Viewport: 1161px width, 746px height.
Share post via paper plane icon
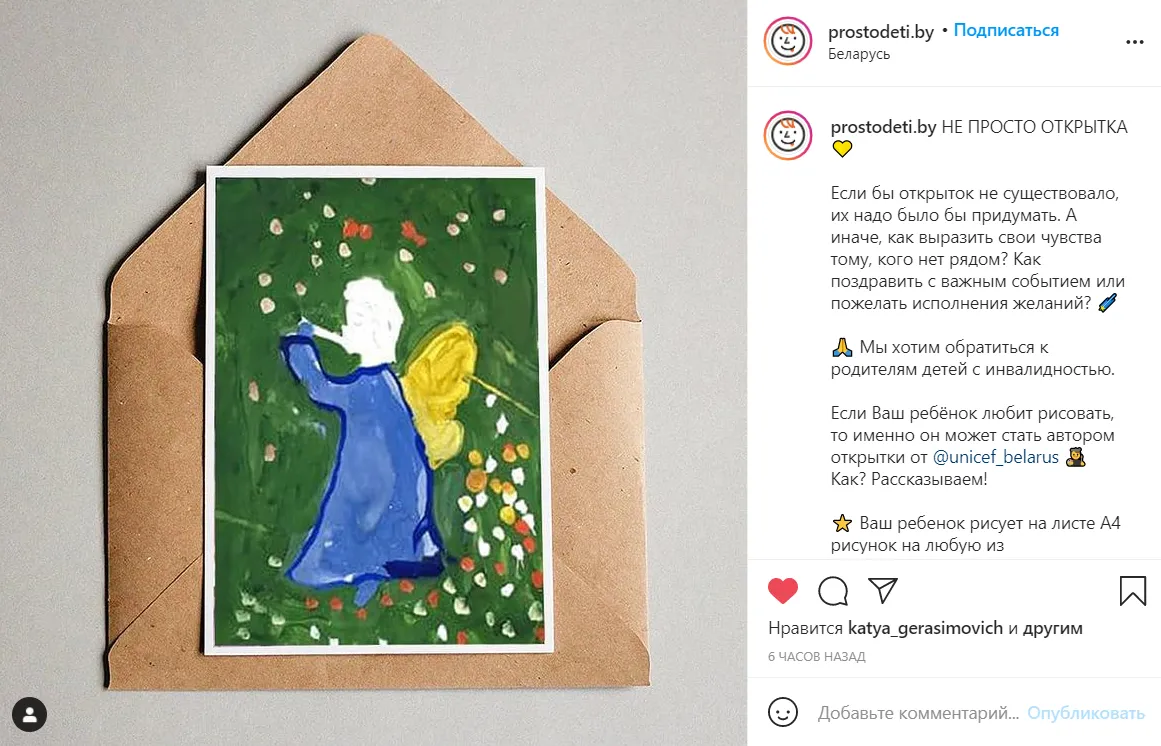(883, 590)
